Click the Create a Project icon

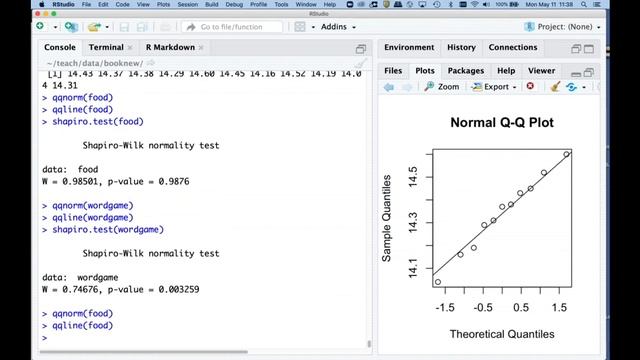[71, 27]
